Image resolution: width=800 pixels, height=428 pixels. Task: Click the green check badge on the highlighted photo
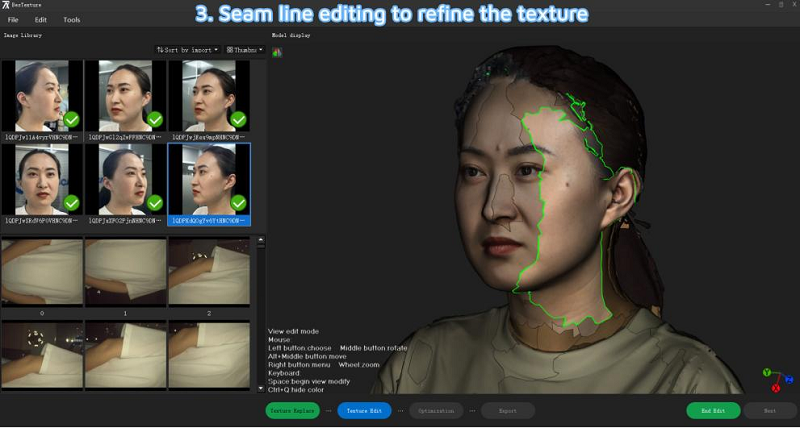click(x=239, y=203)
